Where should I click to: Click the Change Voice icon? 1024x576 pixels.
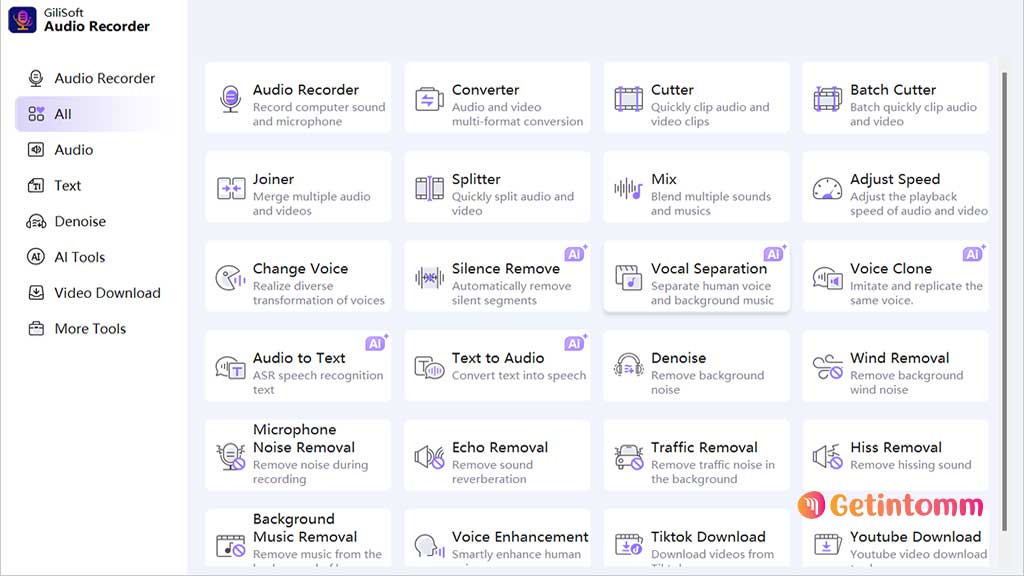coord(230,278)
